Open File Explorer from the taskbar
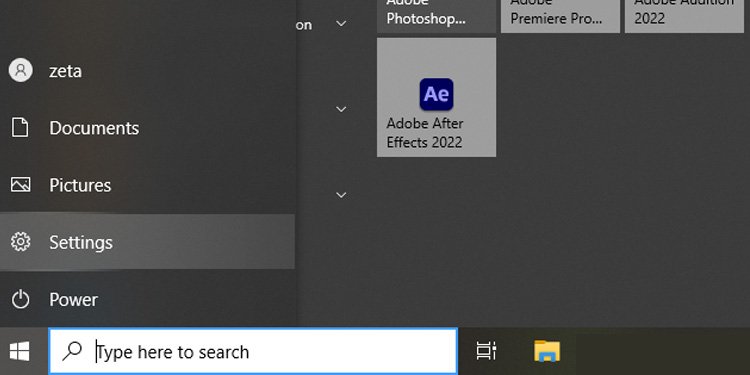The height and width of the screenshot is (375, 750). (547, 352)
